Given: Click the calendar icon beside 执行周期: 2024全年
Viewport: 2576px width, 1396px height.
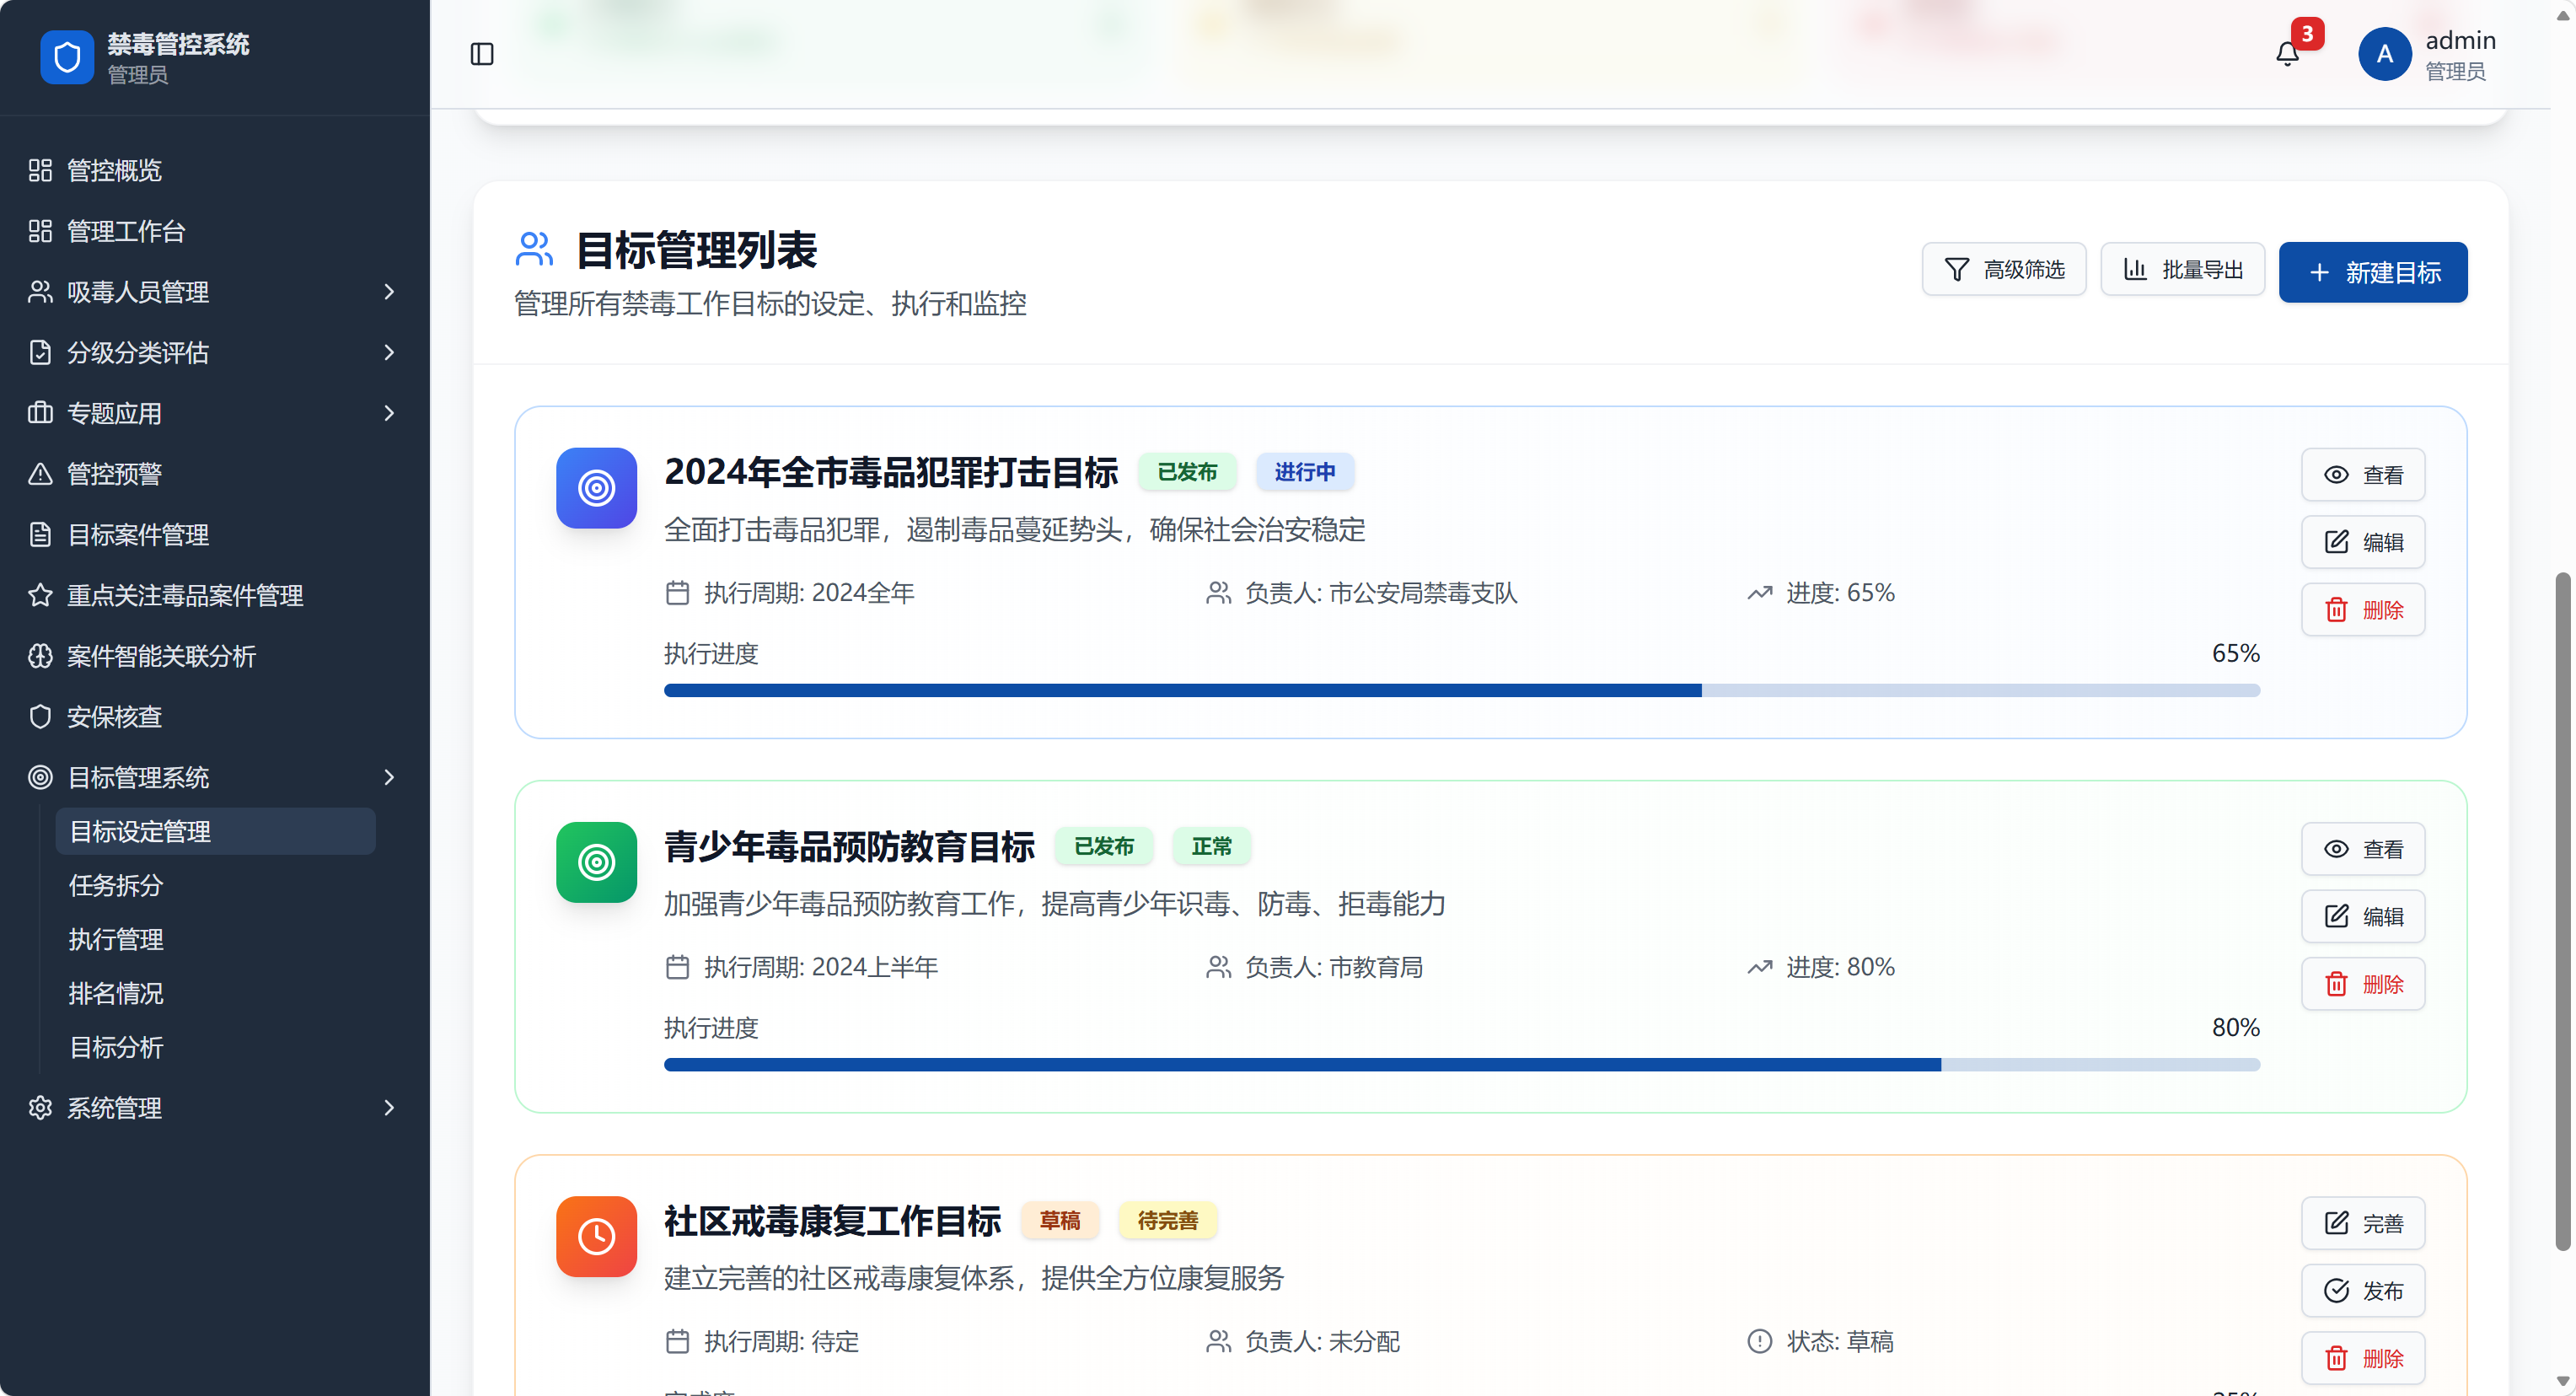Looking at the screenshot, I should point(677,593).
